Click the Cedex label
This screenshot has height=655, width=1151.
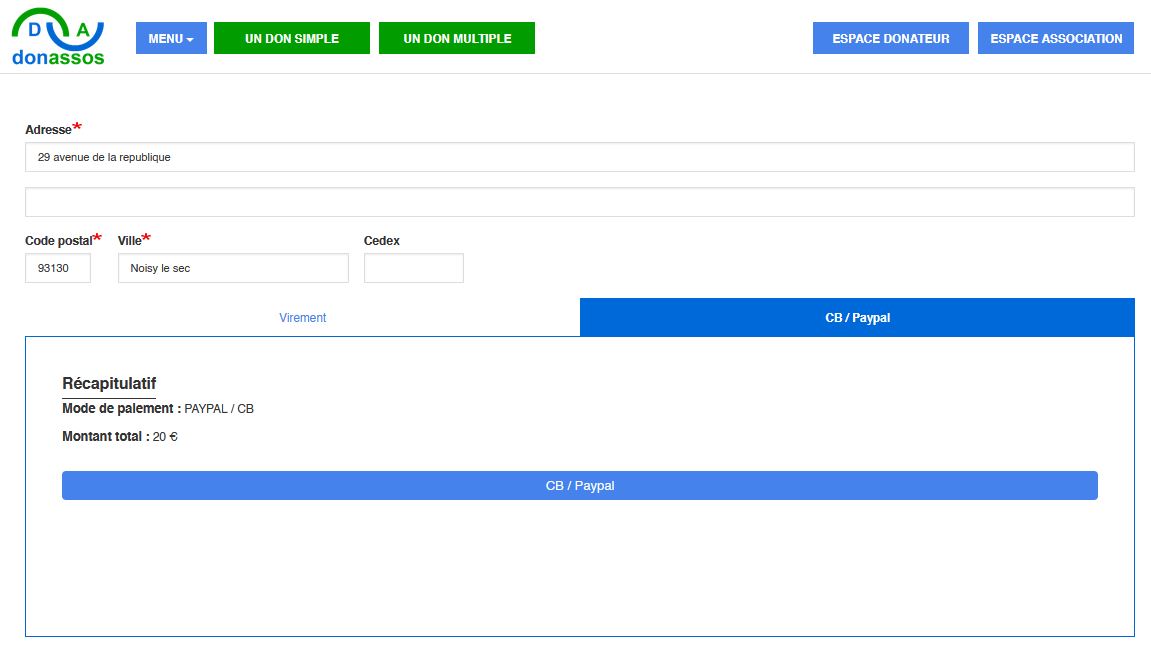pyautogui.click(x=382, y=241)
